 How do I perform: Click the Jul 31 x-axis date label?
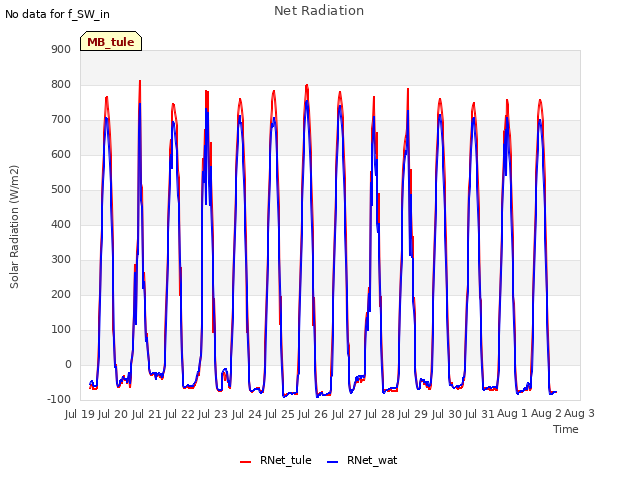[x=480, y=414]
